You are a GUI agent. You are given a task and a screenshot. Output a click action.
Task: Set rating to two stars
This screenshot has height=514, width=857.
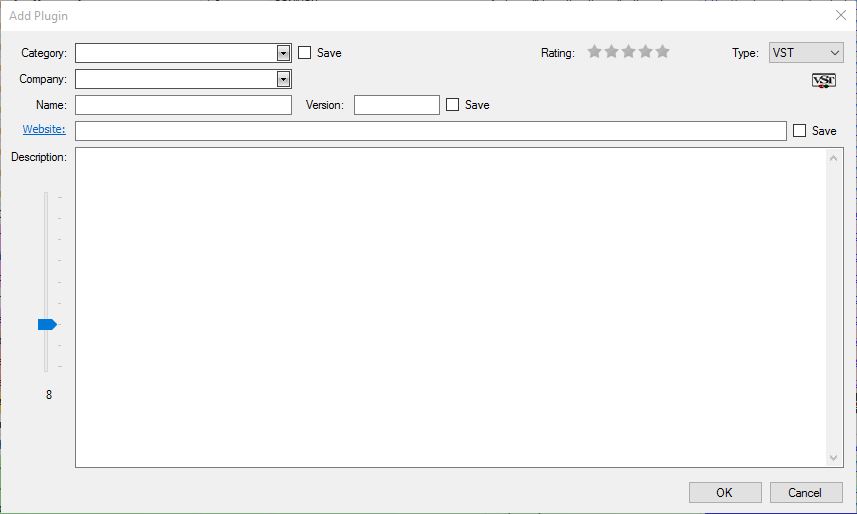click(x=612, y=52)
